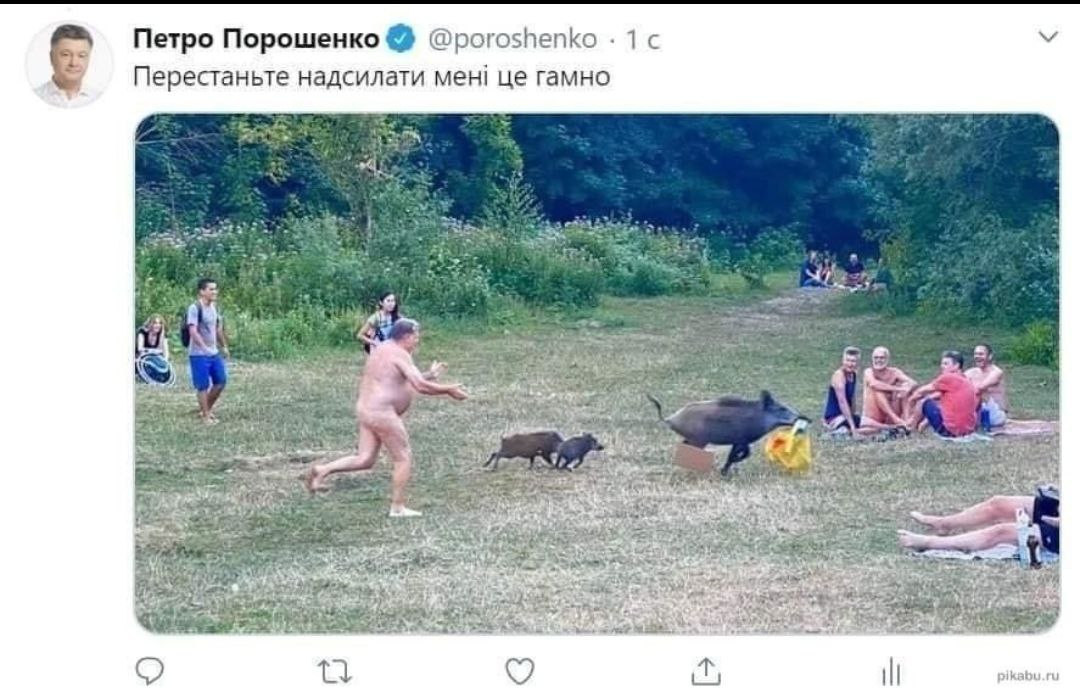View tweet analytics bar chart icon

click(891, 671)
